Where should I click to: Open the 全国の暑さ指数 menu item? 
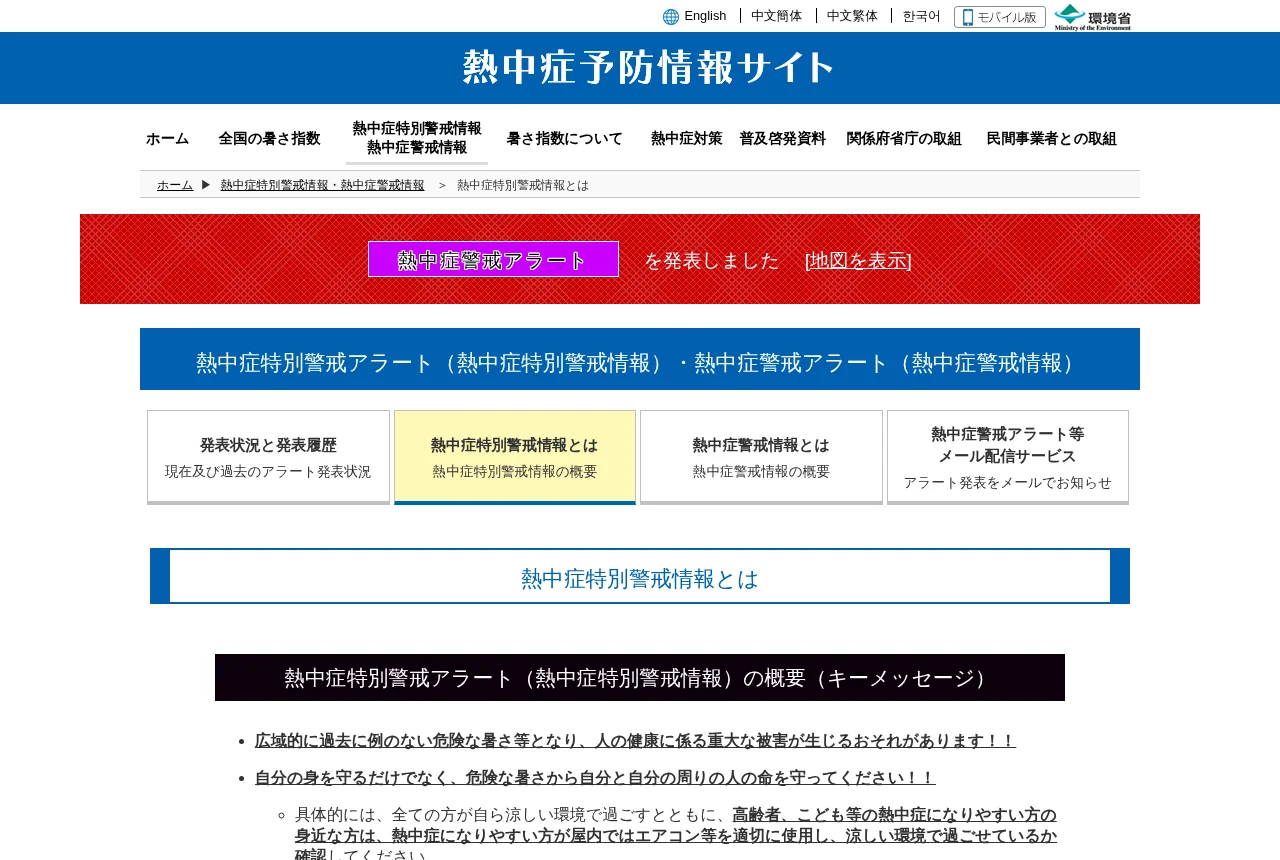(x=270, y=139)
